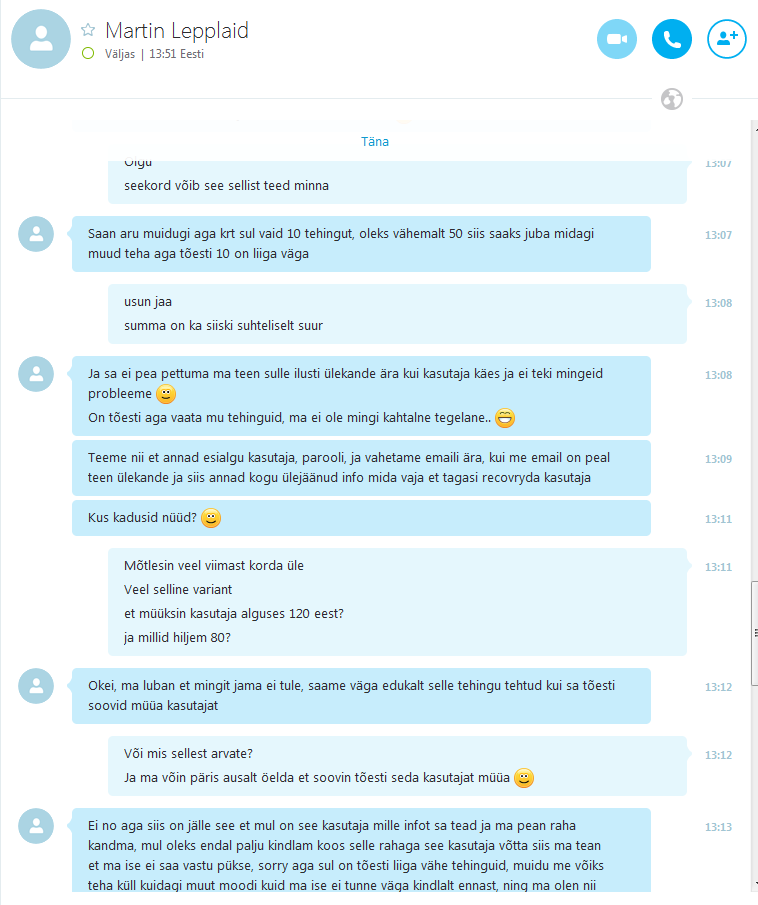Click the 'Mõtlesin veel viimast korda üle' message
The height and width of the screenshot is (905, 758).
click(214, 566)
